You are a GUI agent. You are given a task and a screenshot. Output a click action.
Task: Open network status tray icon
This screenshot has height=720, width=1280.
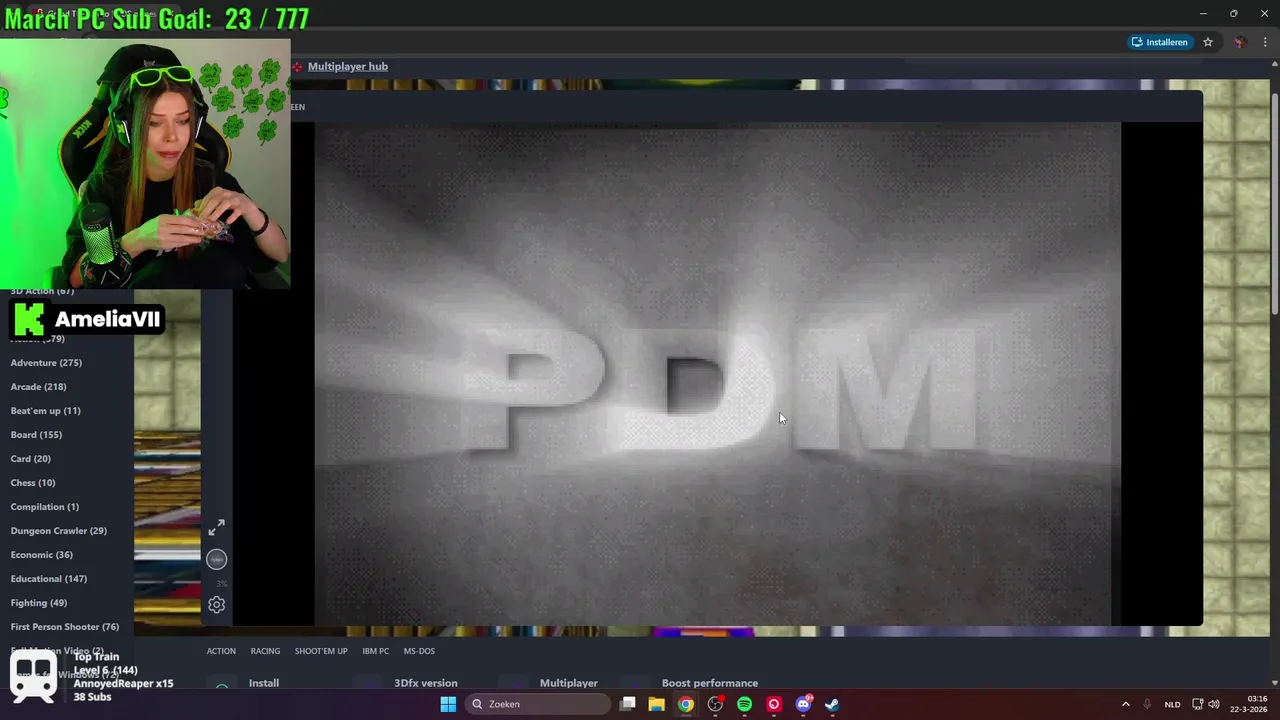pyautogui.click(x=1198, y=704)
